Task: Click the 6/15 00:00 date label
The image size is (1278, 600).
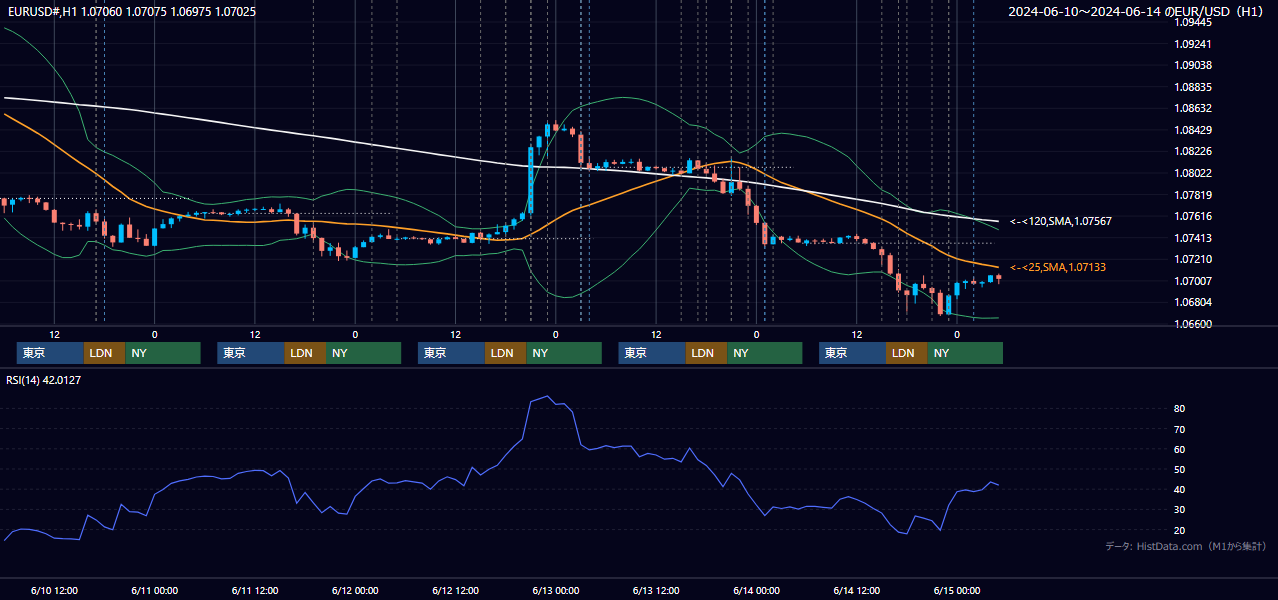Action: [957, 590]
